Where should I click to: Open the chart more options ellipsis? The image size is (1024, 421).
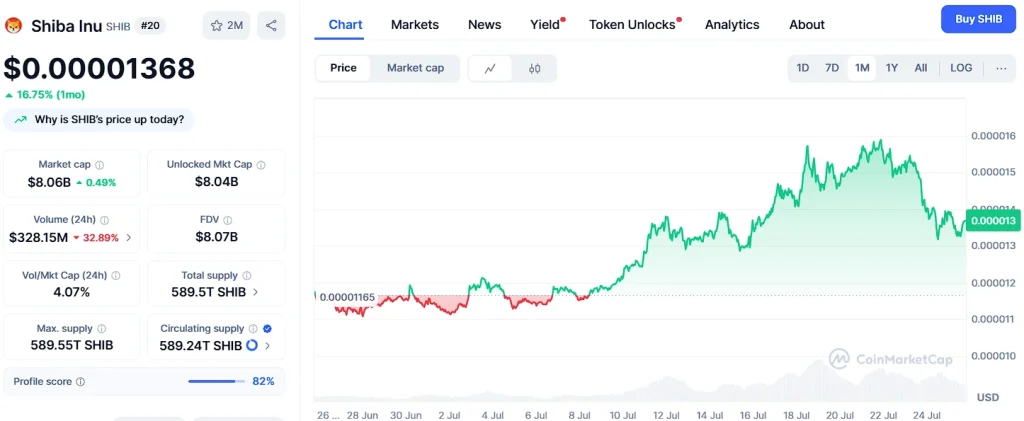click(1001, 68)
